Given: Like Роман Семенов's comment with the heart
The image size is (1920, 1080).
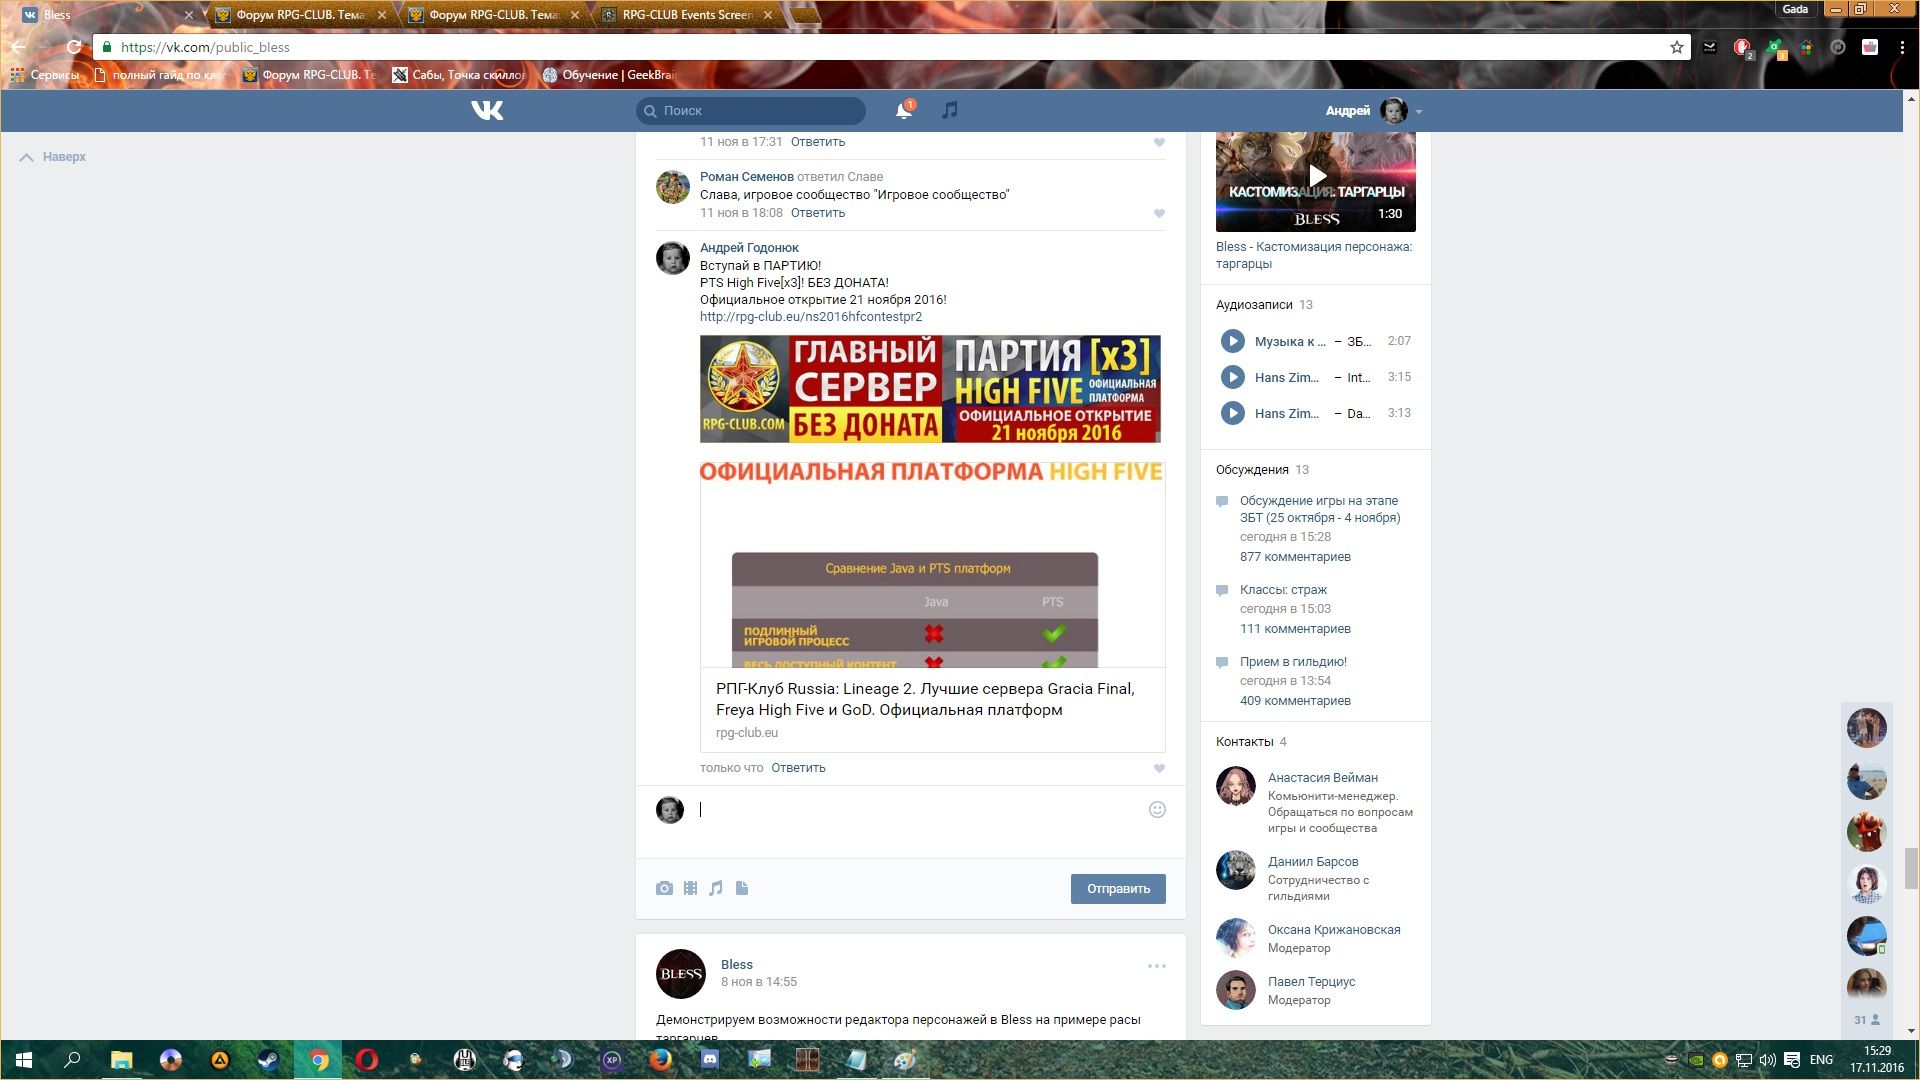Looking at the screenshot, I should [1159, 213].
